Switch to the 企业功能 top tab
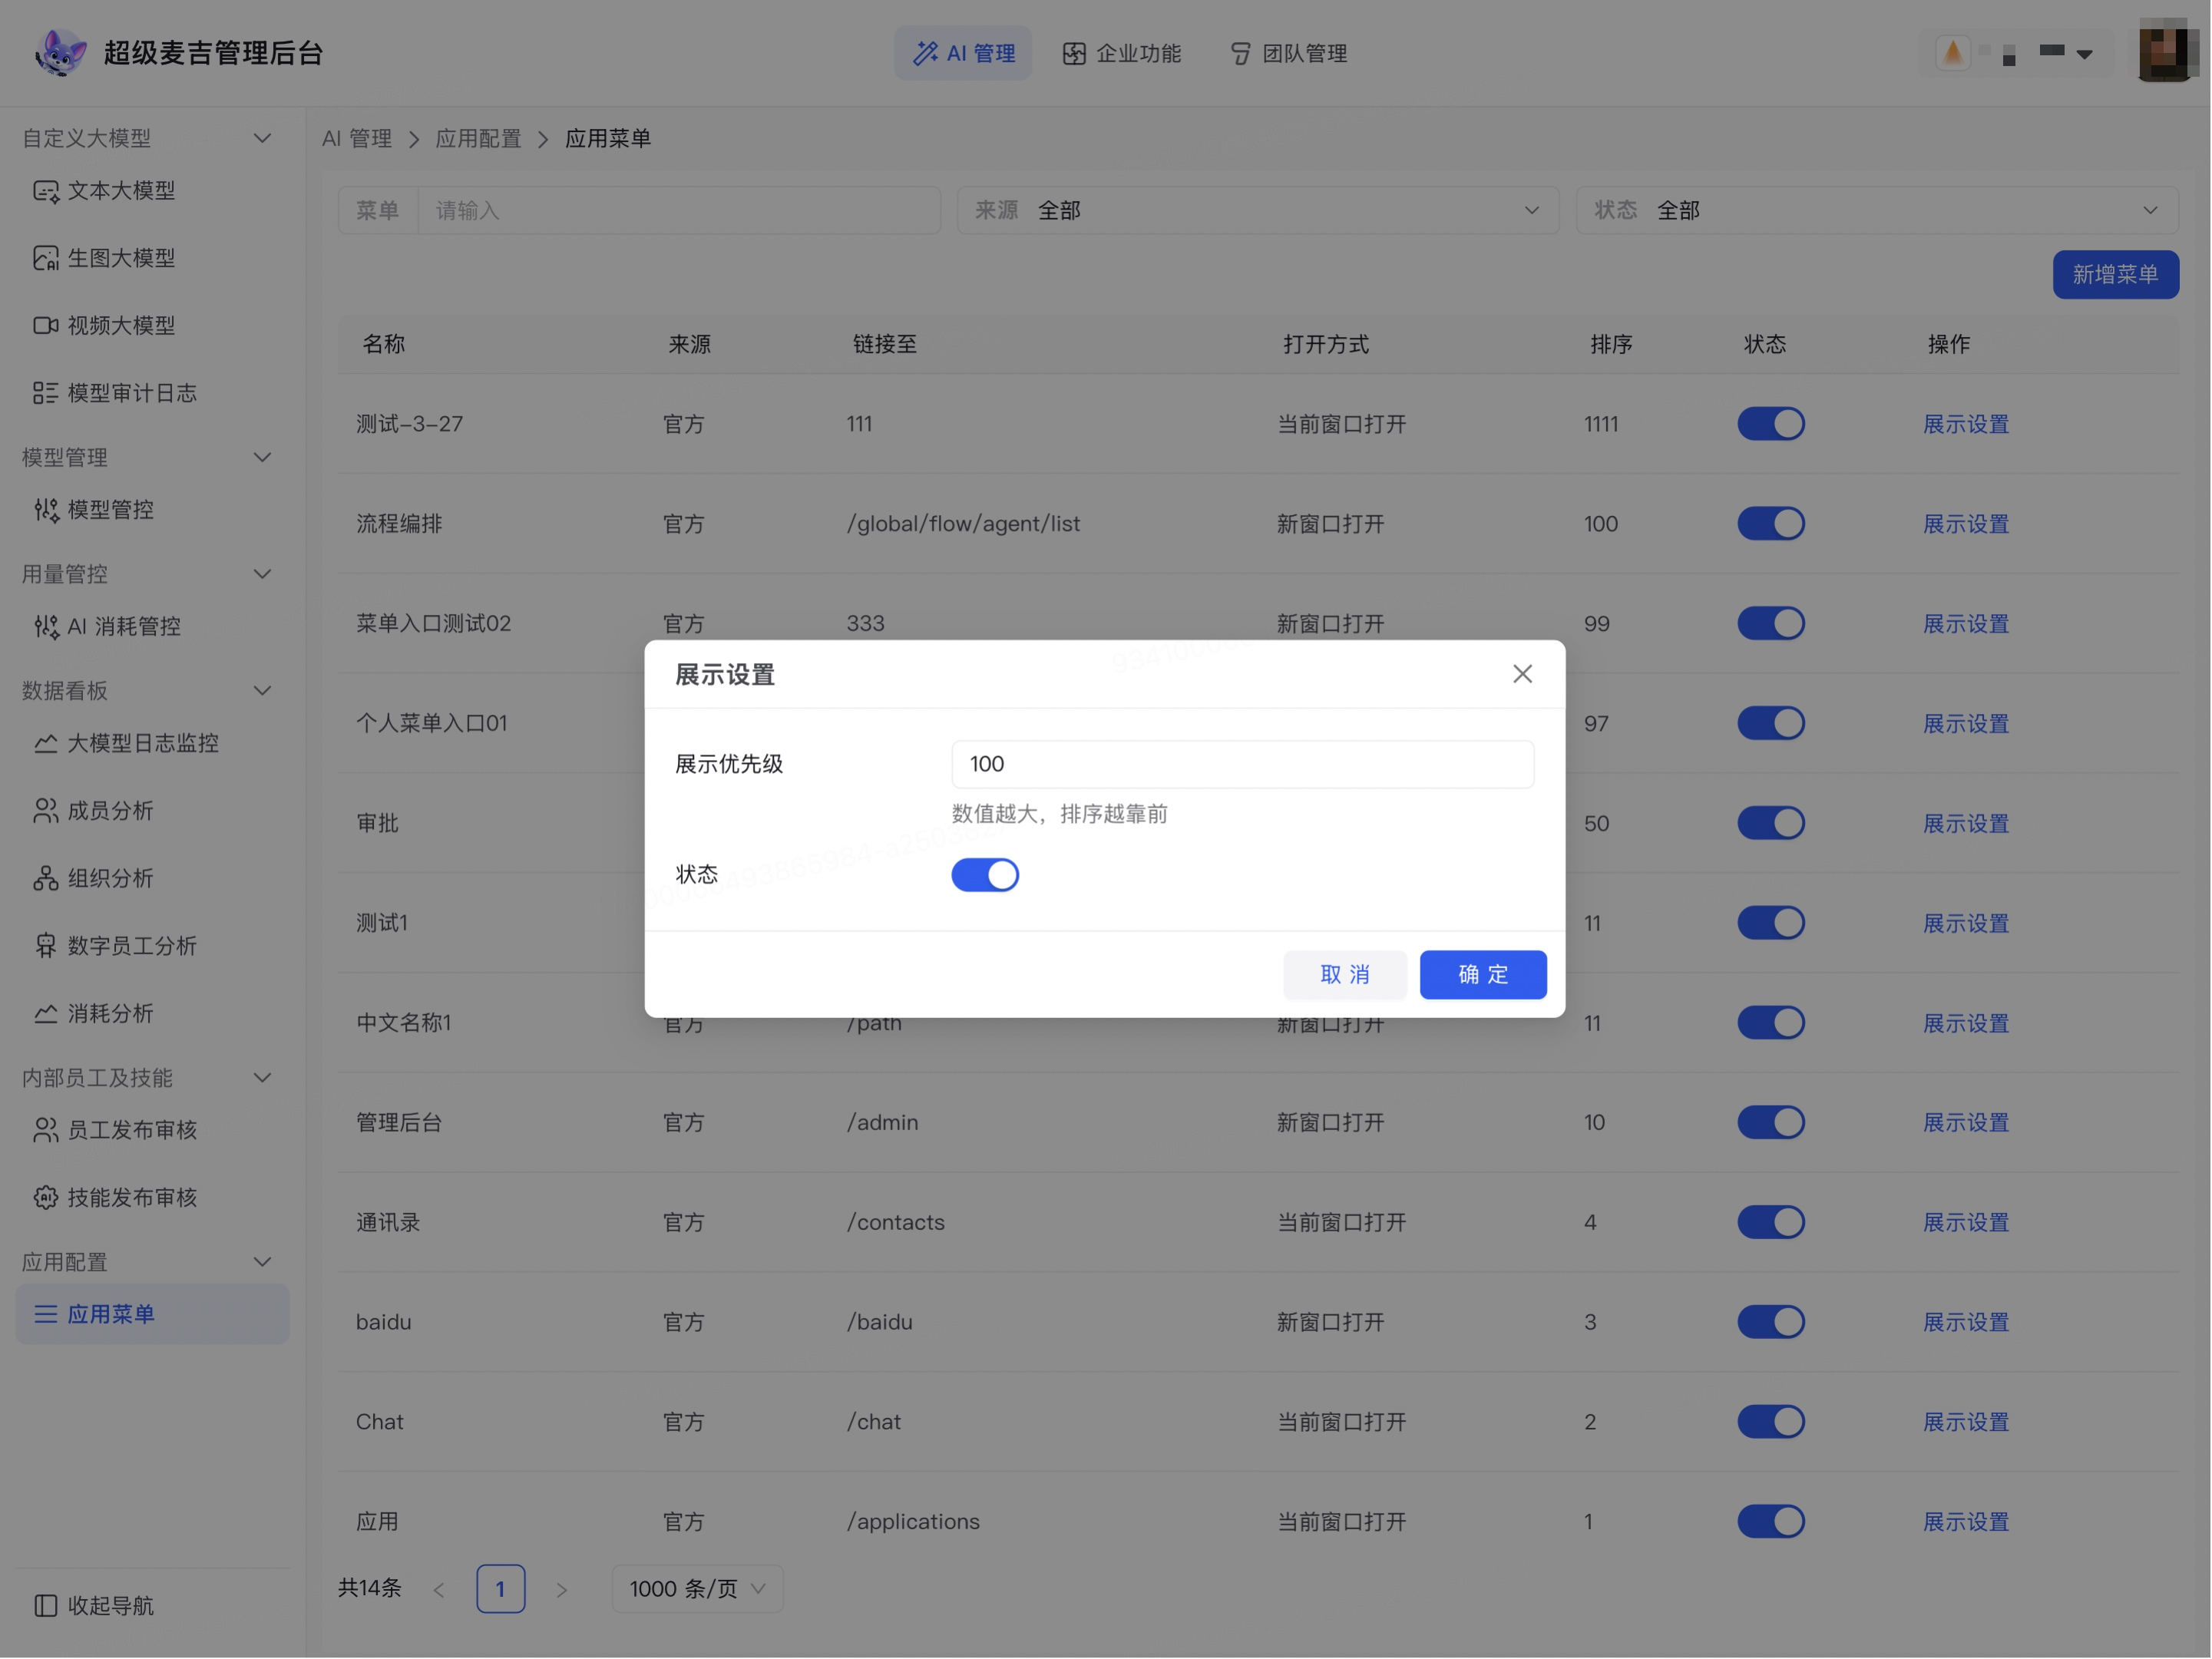 tap(1121, 53)
